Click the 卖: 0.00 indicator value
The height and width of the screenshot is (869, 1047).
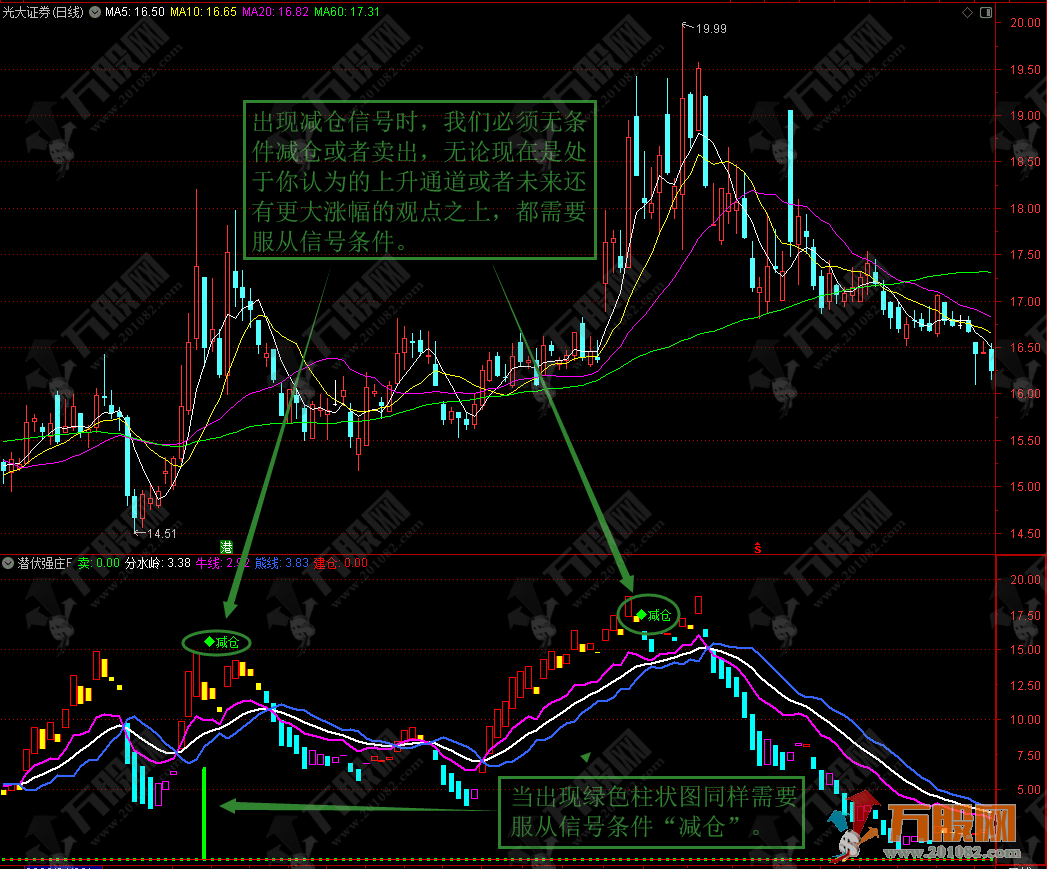pos(98,563)
